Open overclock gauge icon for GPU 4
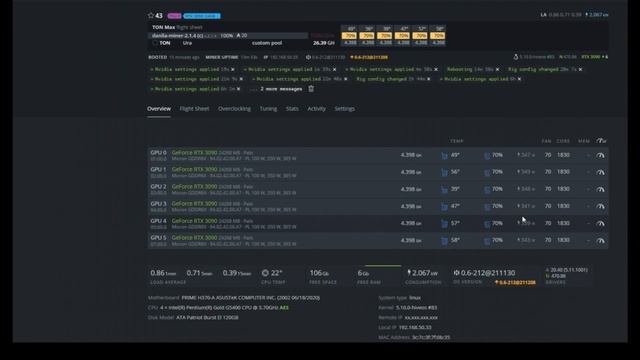Screen dimensions: 640x360 pos(600,224)
